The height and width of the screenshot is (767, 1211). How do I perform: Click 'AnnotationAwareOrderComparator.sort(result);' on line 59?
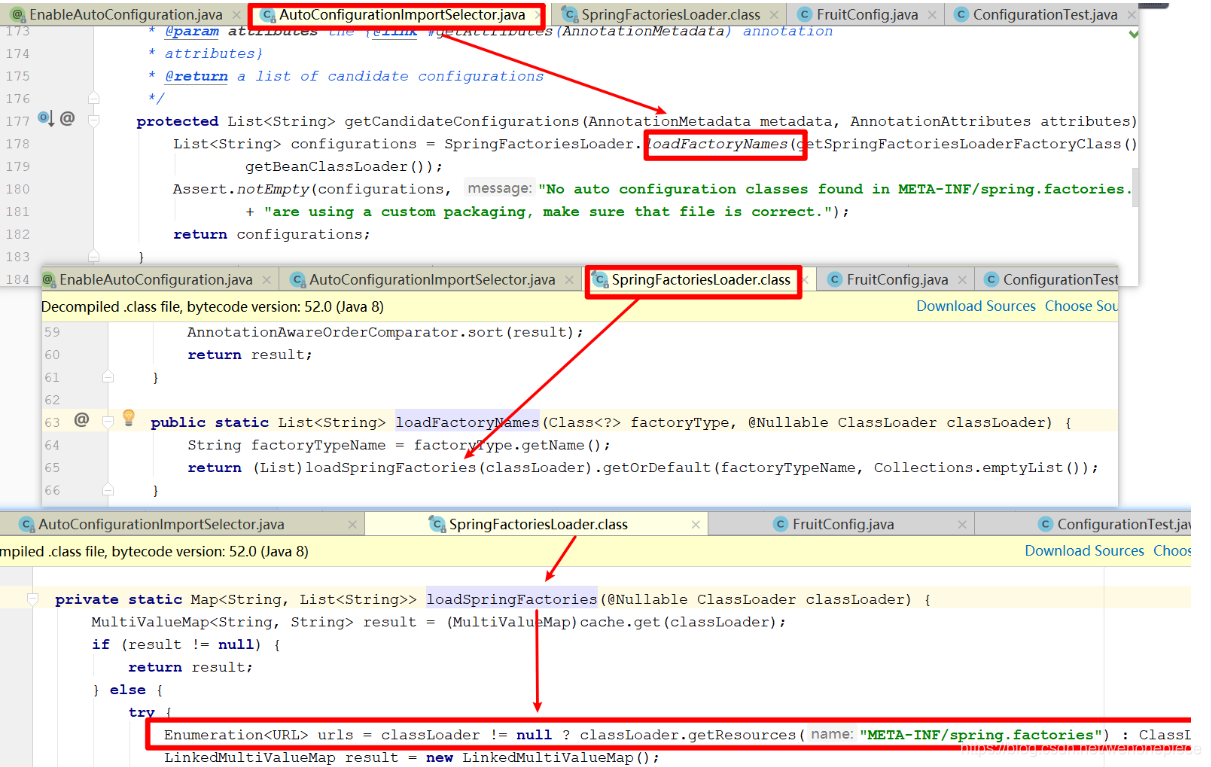[x=385, y=332]
